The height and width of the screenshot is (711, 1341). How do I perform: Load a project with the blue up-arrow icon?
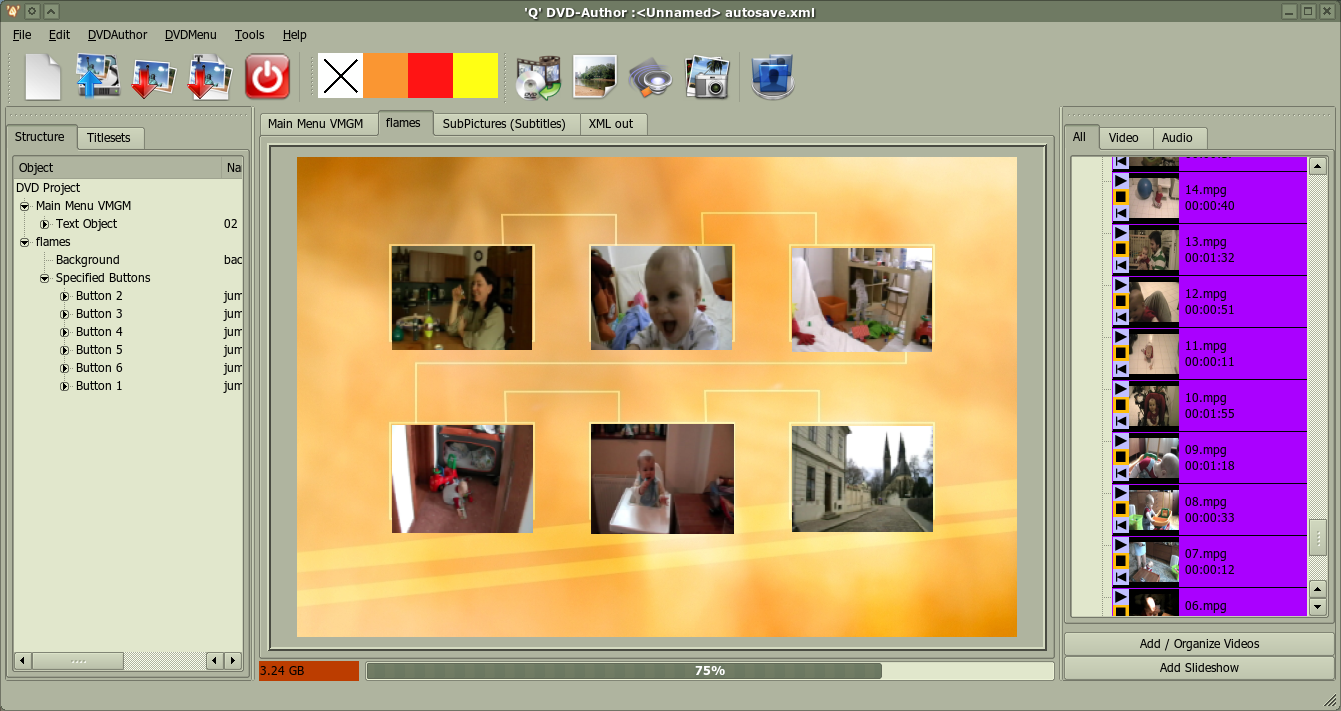[98, 76]
